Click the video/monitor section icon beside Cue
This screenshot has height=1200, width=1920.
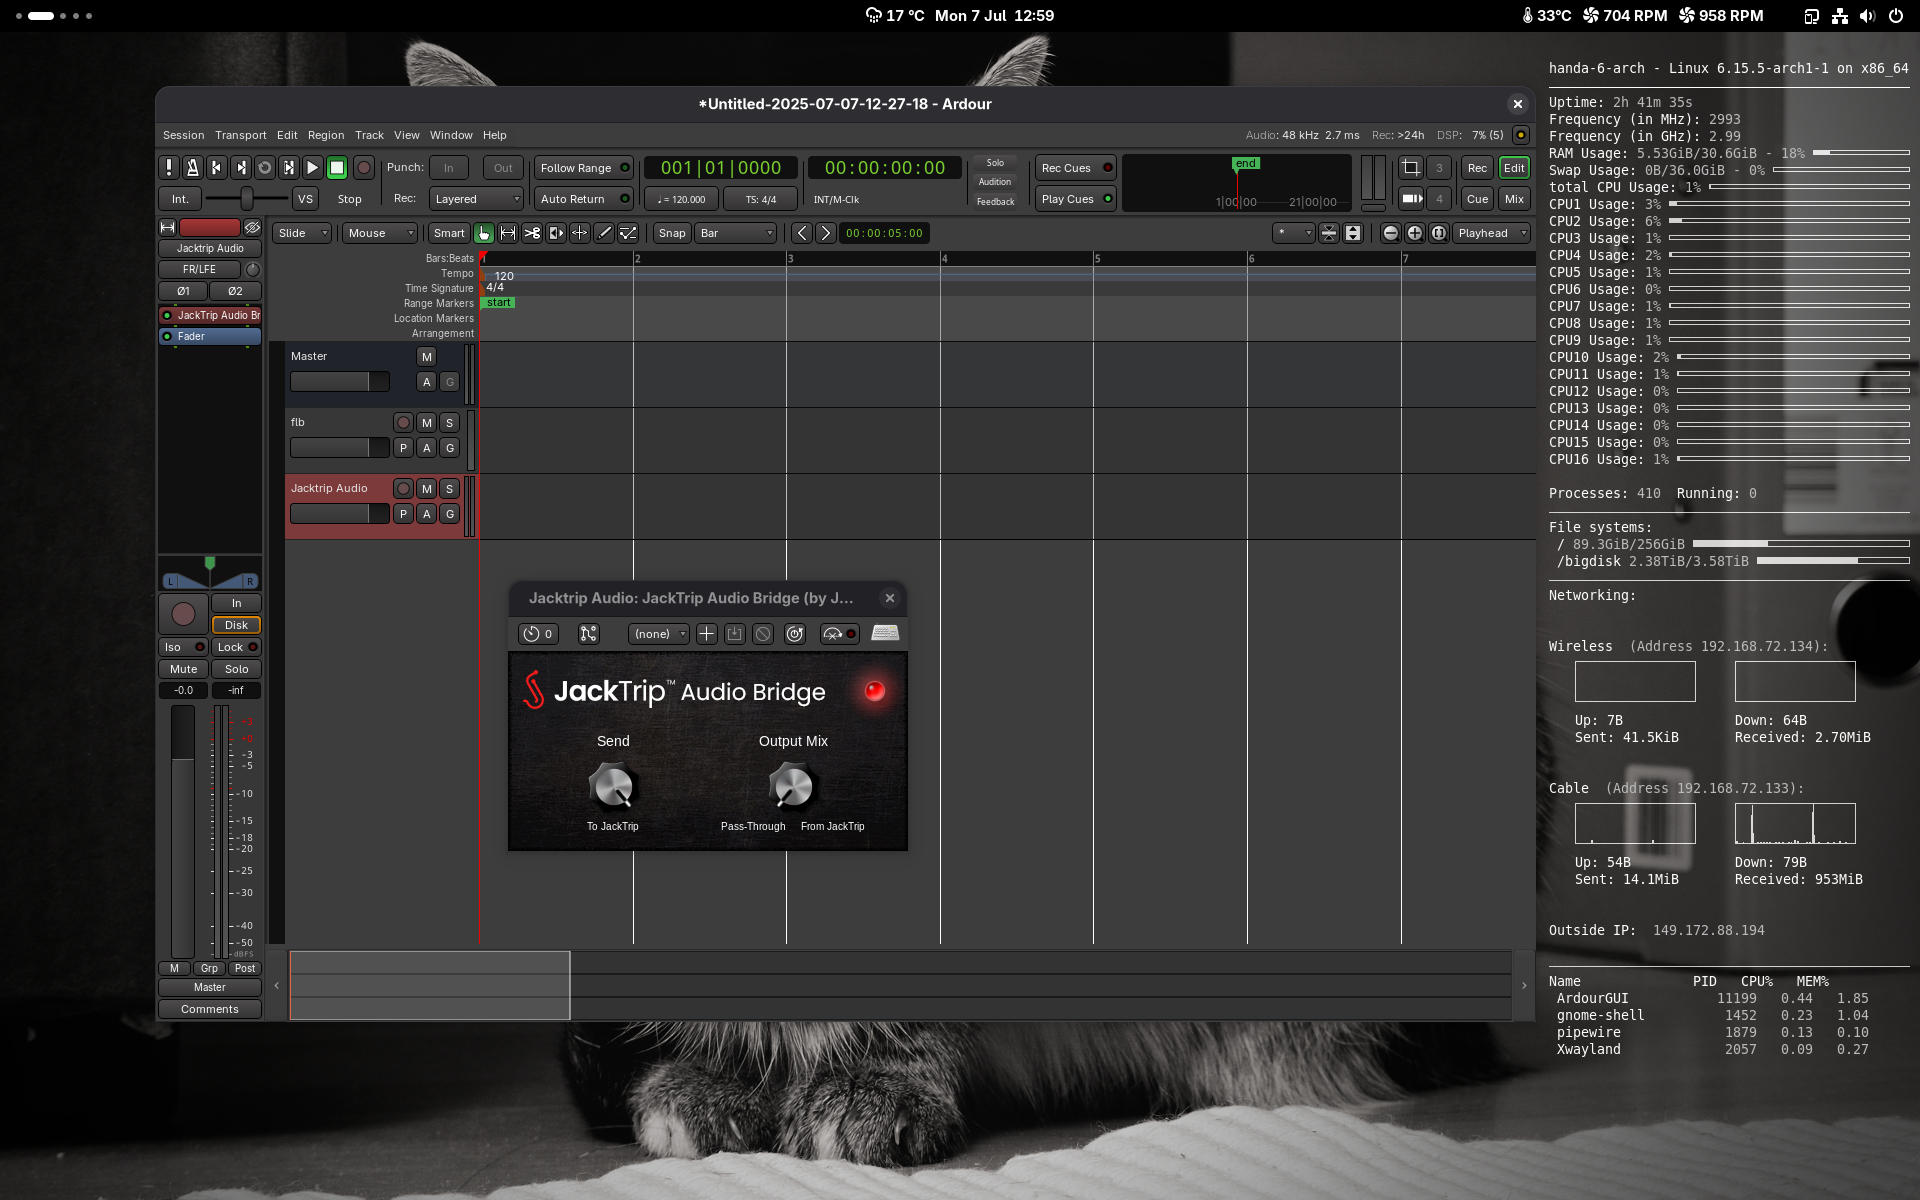coord(1411,199)
